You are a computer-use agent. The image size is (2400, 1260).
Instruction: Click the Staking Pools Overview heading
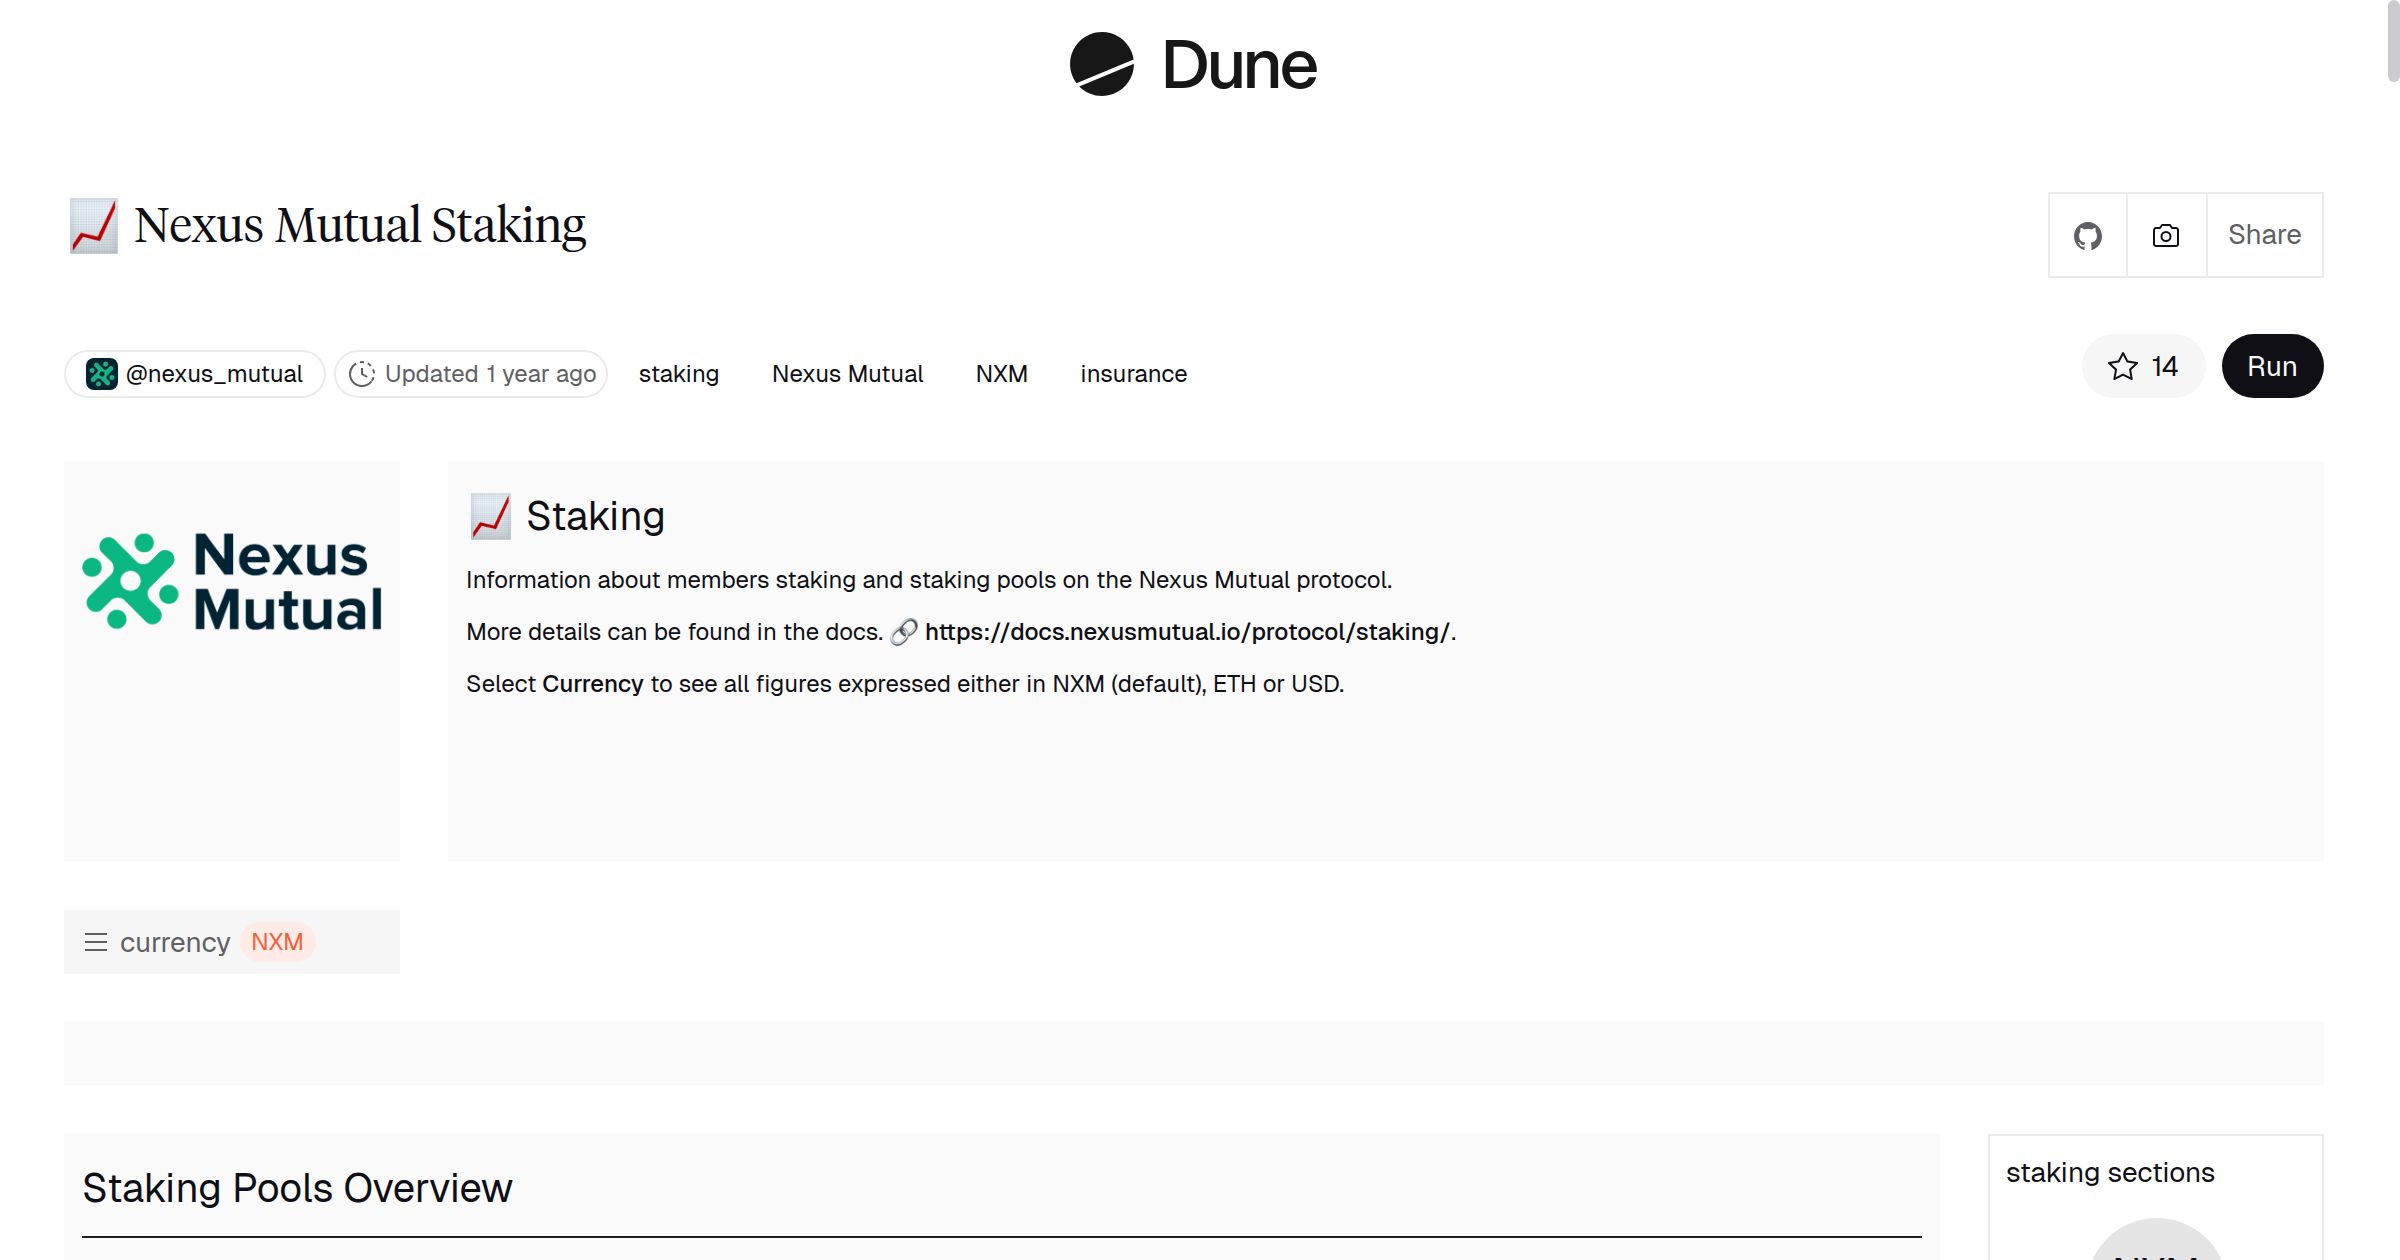click(297, 1188)
